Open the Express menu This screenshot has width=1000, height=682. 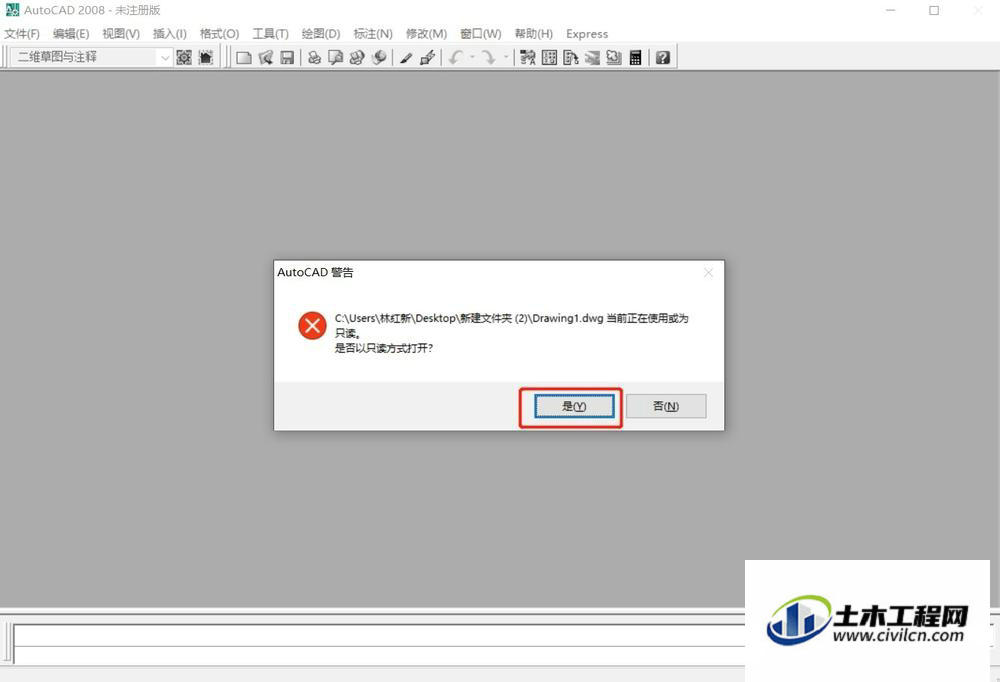(x=587, y=34)
